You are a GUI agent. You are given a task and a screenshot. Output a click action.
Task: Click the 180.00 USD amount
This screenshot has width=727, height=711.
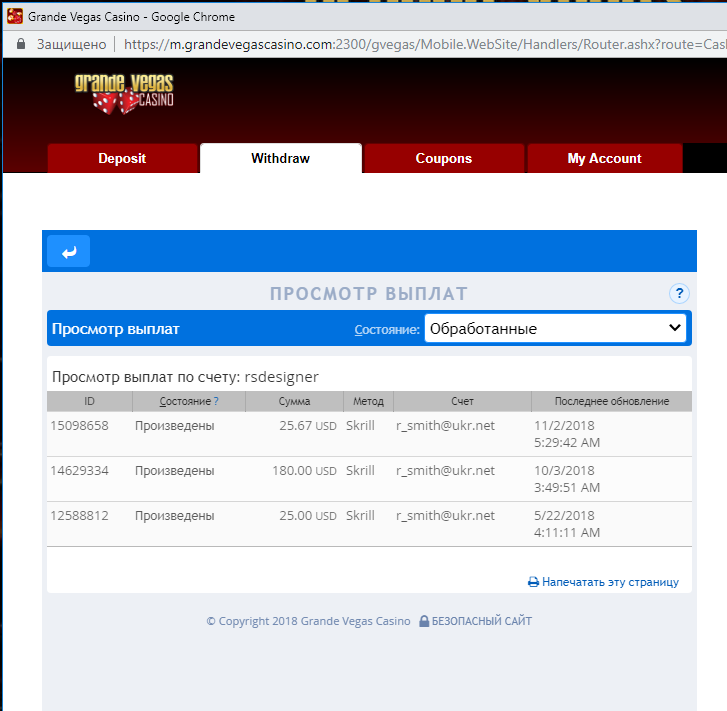(x=304, y=471)
